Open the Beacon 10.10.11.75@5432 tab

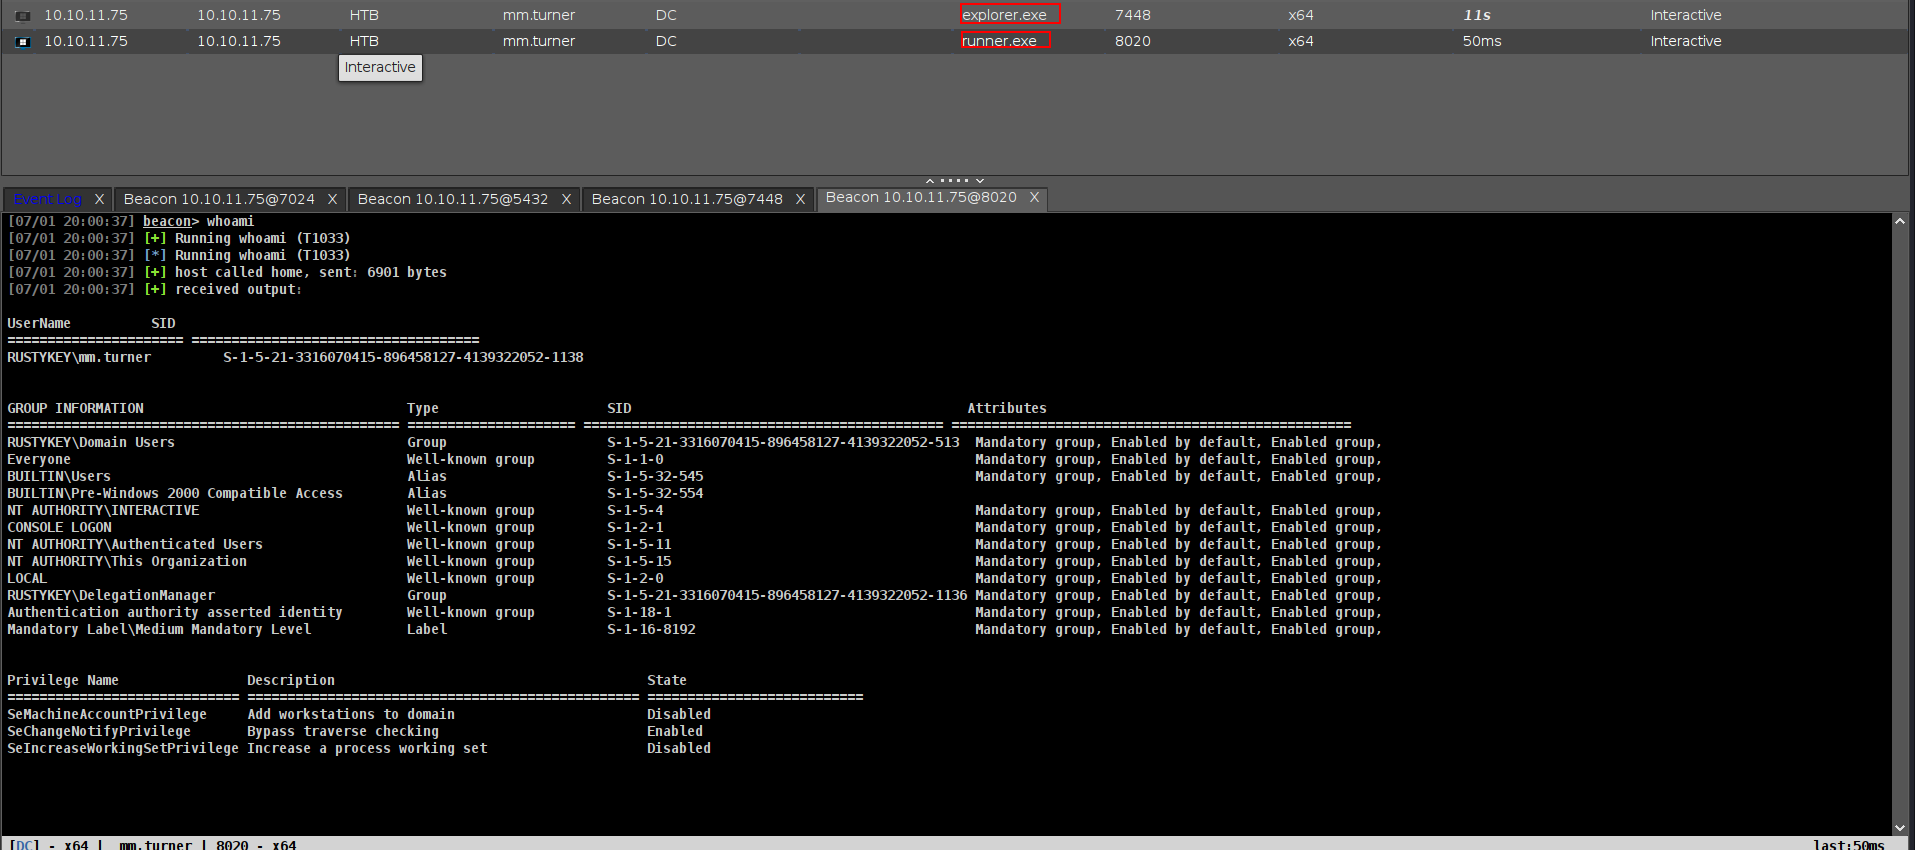(453, 199)
